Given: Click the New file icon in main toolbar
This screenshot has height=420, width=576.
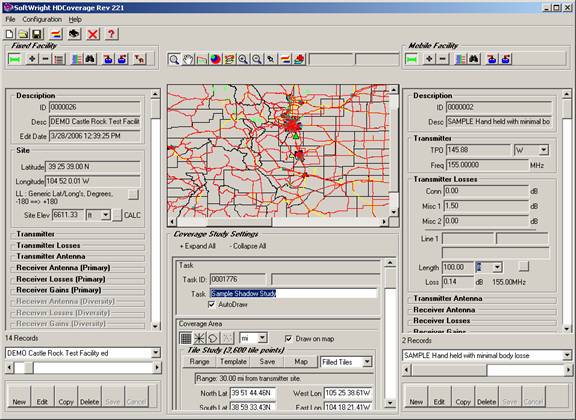Looking at the screenshot, I should pyautogui.click(x=10, y=34).
